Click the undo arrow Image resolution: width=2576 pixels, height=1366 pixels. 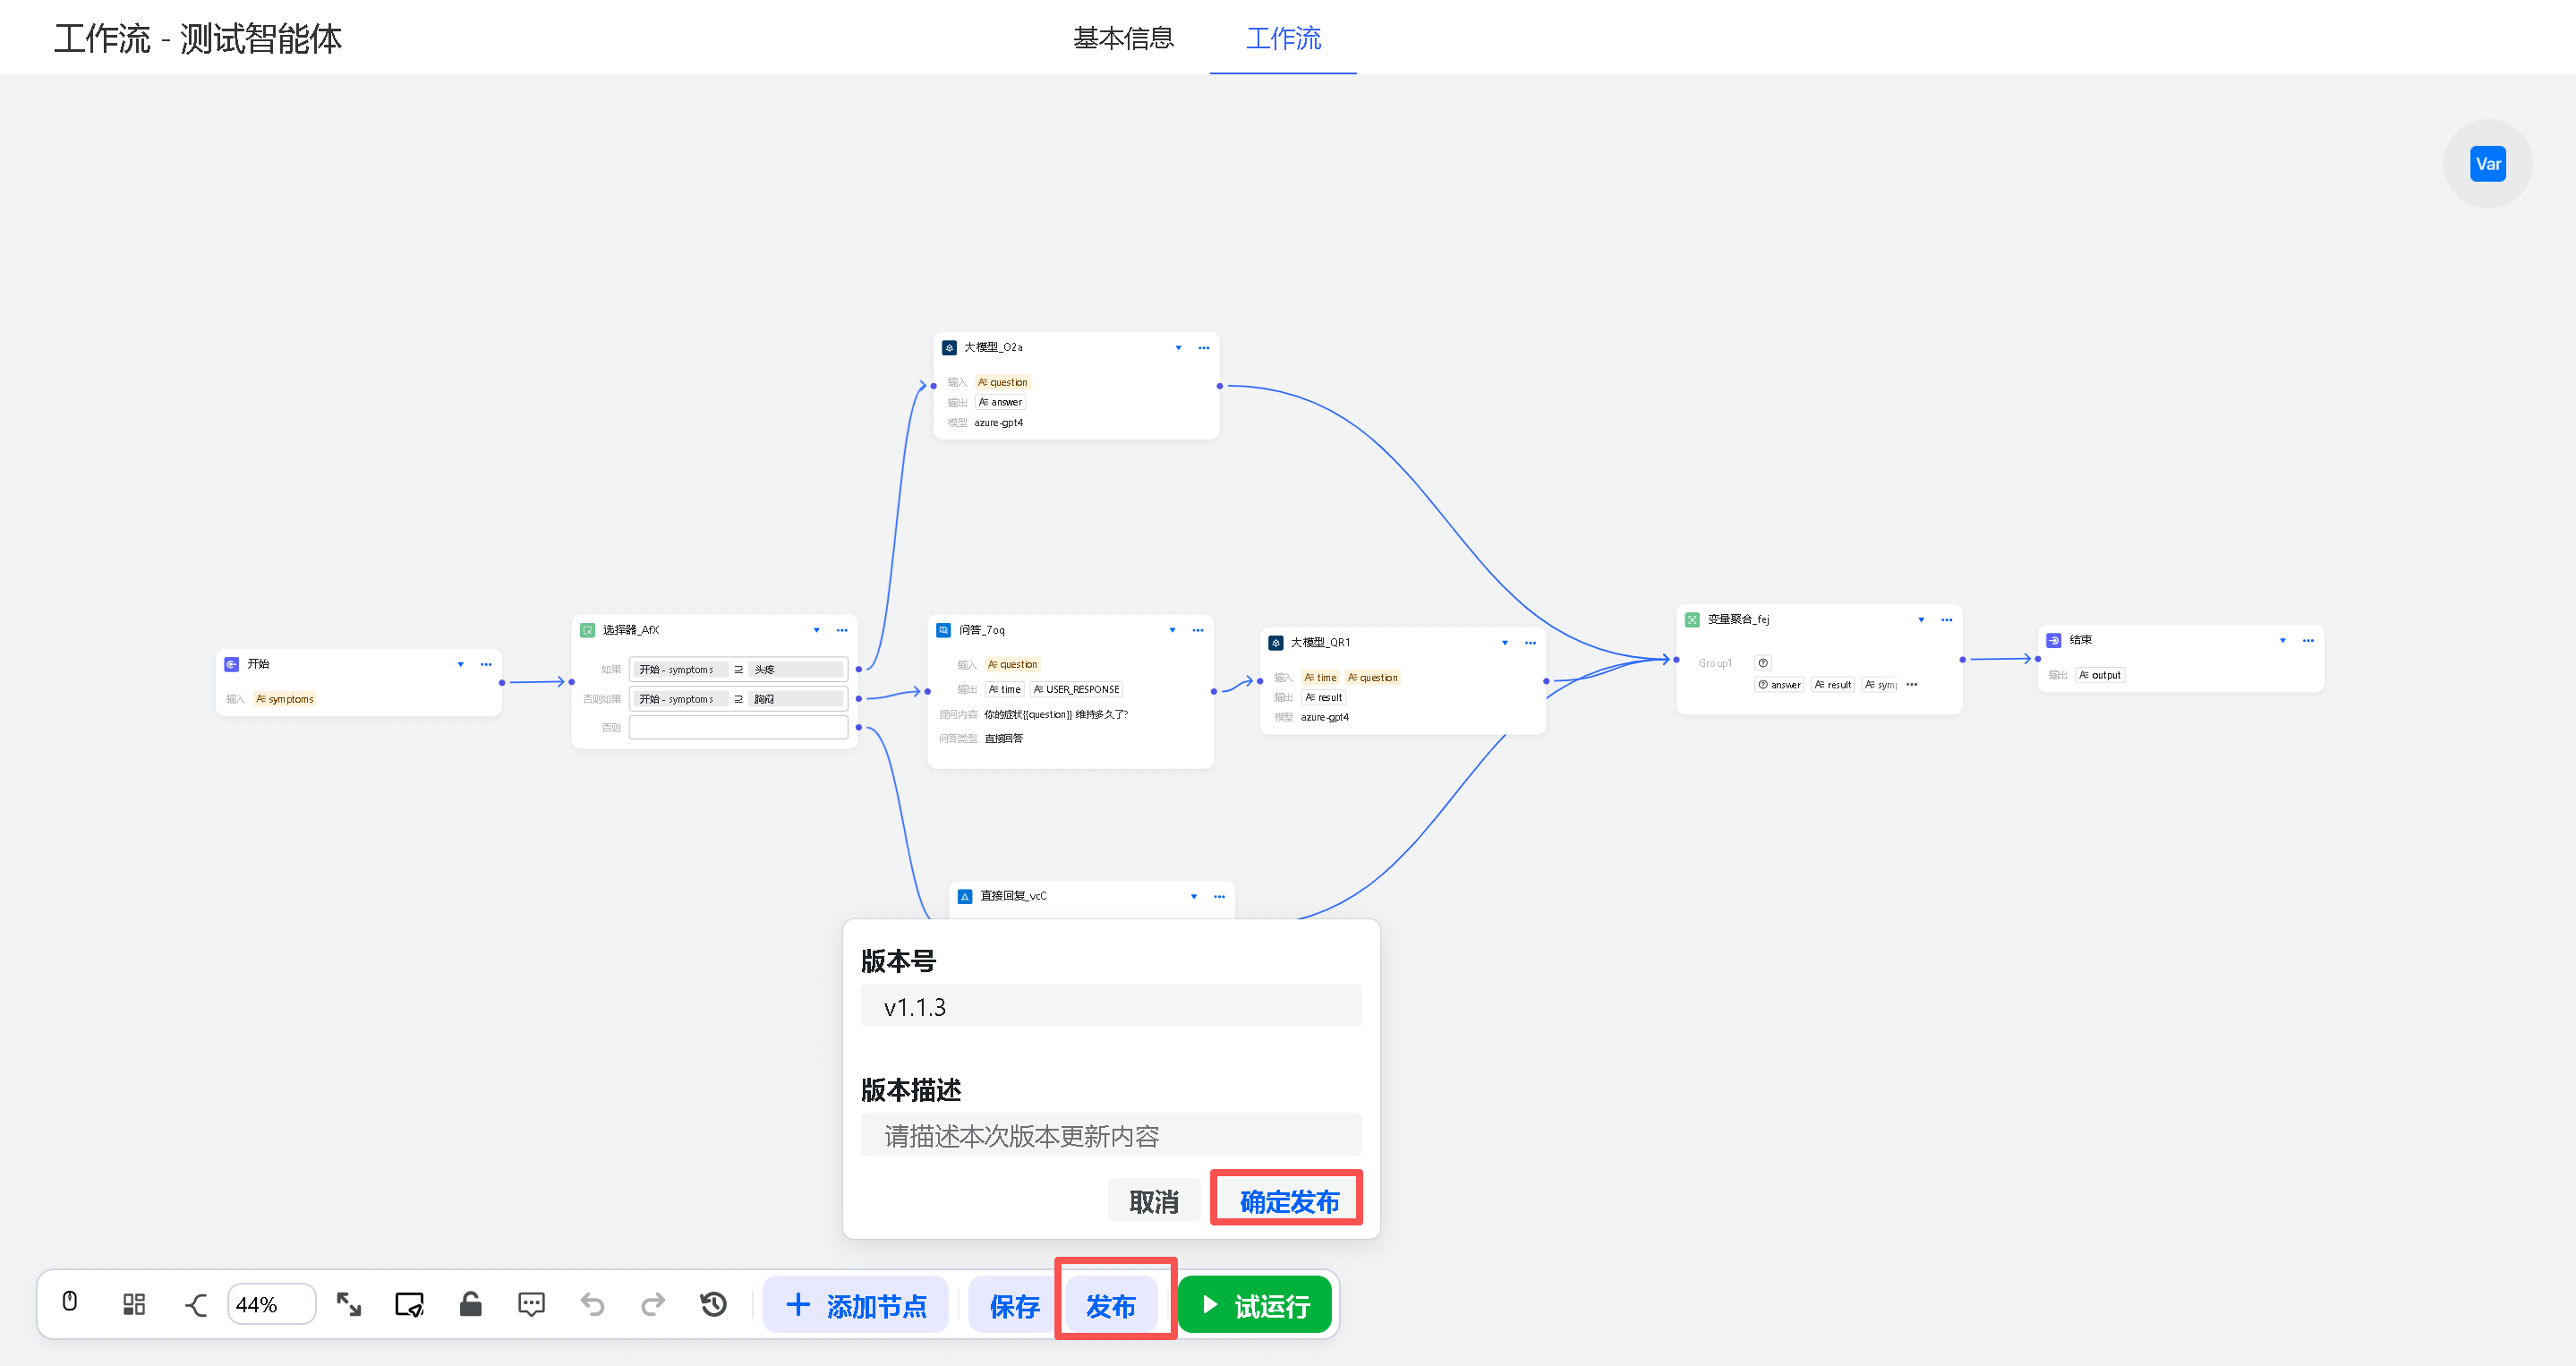click(x=592, y=1304)
